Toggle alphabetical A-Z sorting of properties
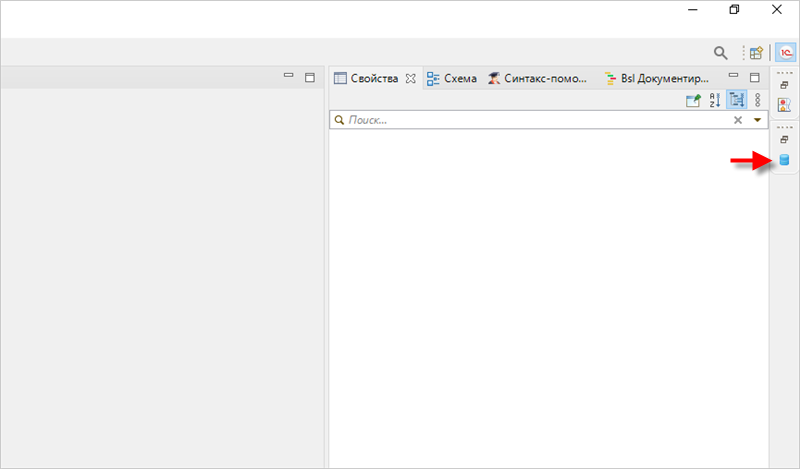The width and height of the screenshot is (800, 469). coord(715,100)
